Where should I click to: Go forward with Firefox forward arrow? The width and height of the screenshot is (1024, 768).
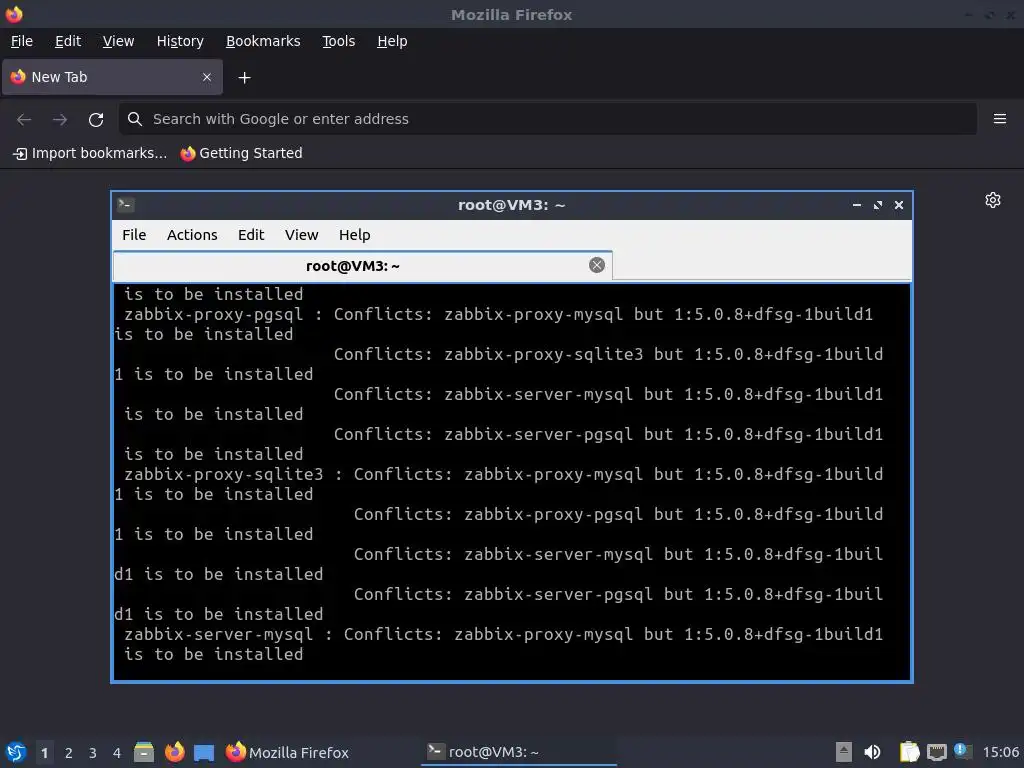pyautogui.click(x=60, y=120)
